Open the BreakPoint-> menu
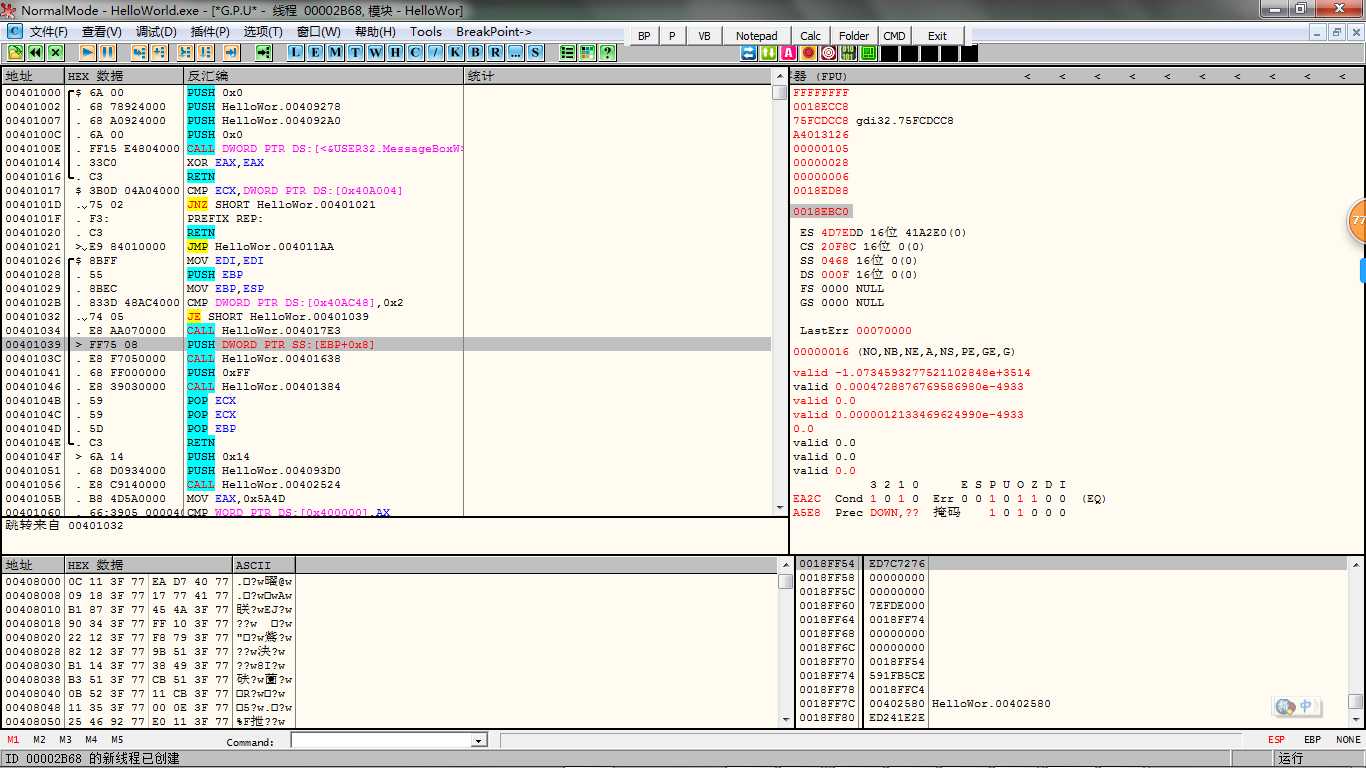This screenshot has width=1366, height=768. pyautogui.click(x=494, y=32)
